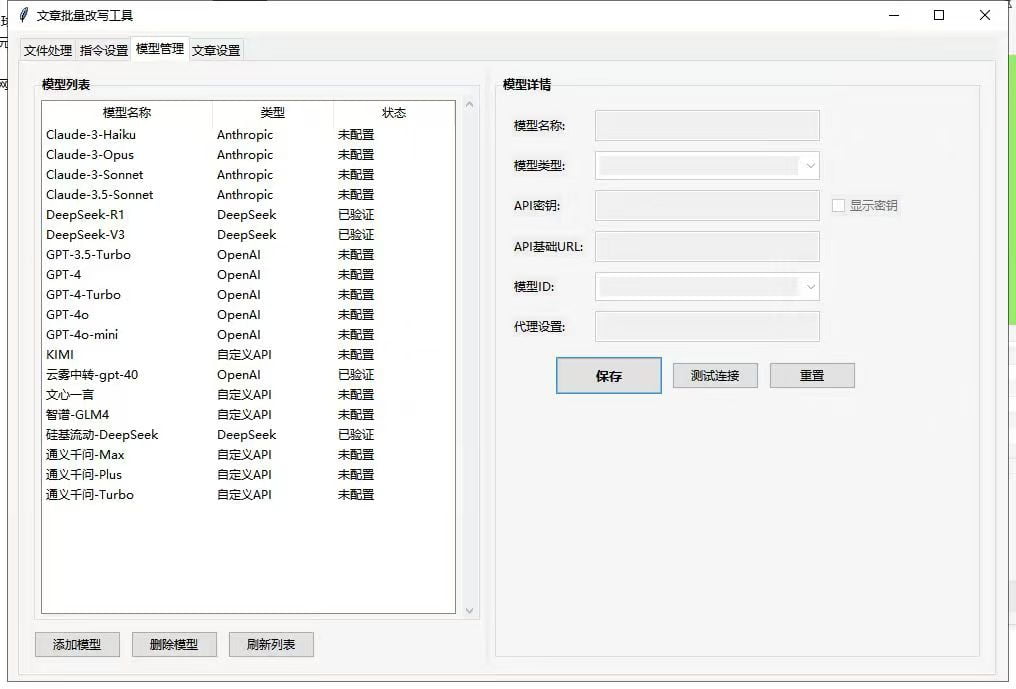
Task: Click the 刷新列表 button
Action: point(271,644)
